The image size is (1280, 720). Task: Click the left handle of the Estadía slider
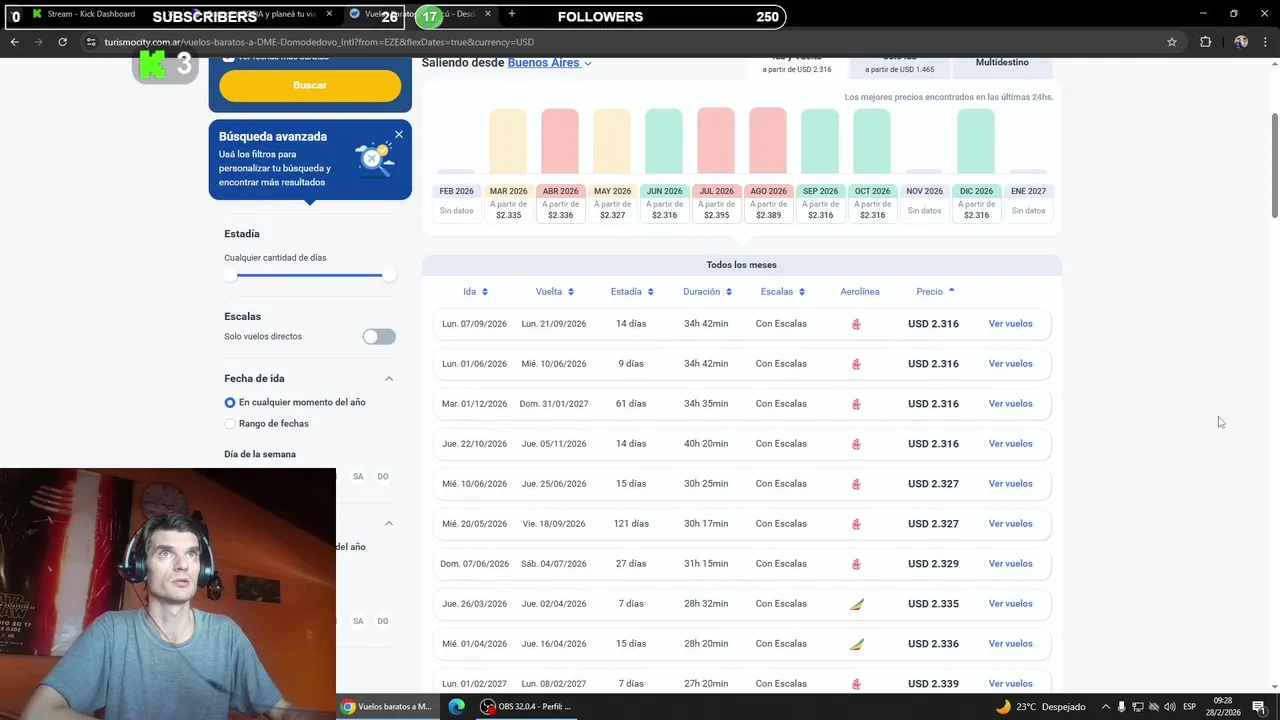(231, 275)
